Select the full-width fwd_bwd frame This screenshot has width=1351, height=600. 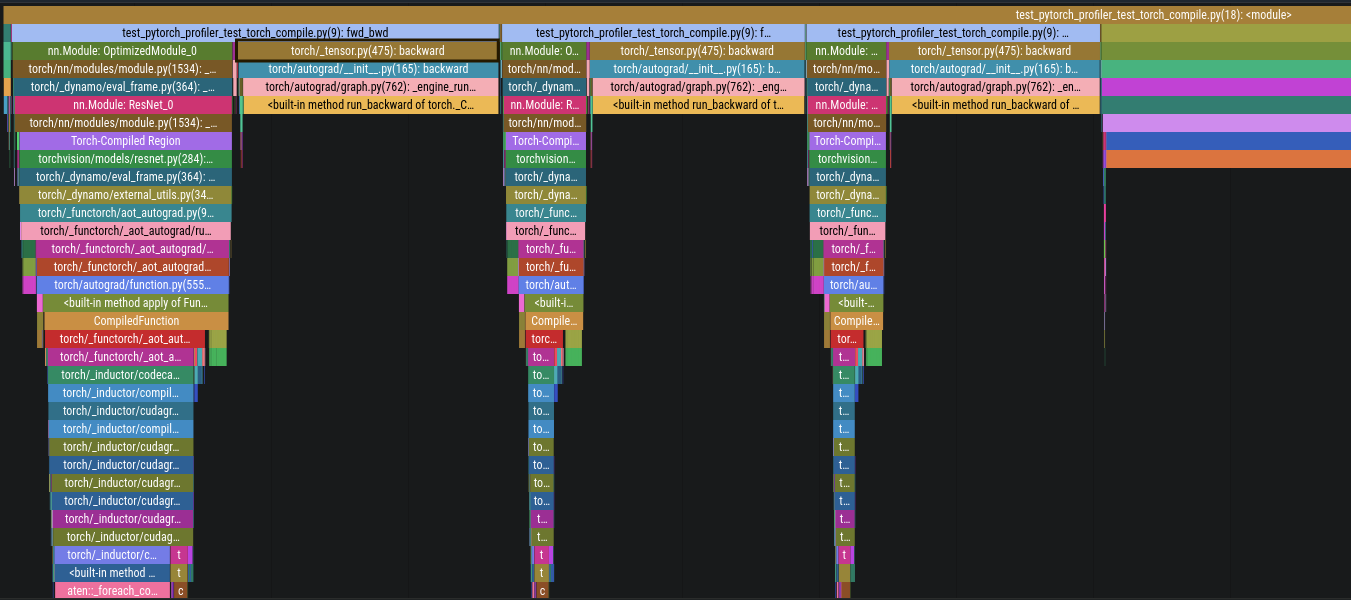[255, 33]
